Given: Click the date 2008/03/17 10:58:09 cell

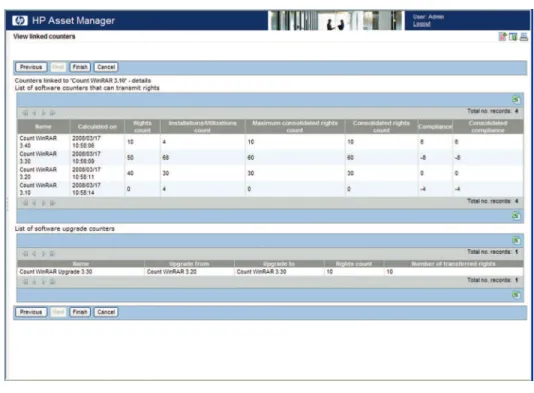Looking at the screenshot, I should (87, 157).
